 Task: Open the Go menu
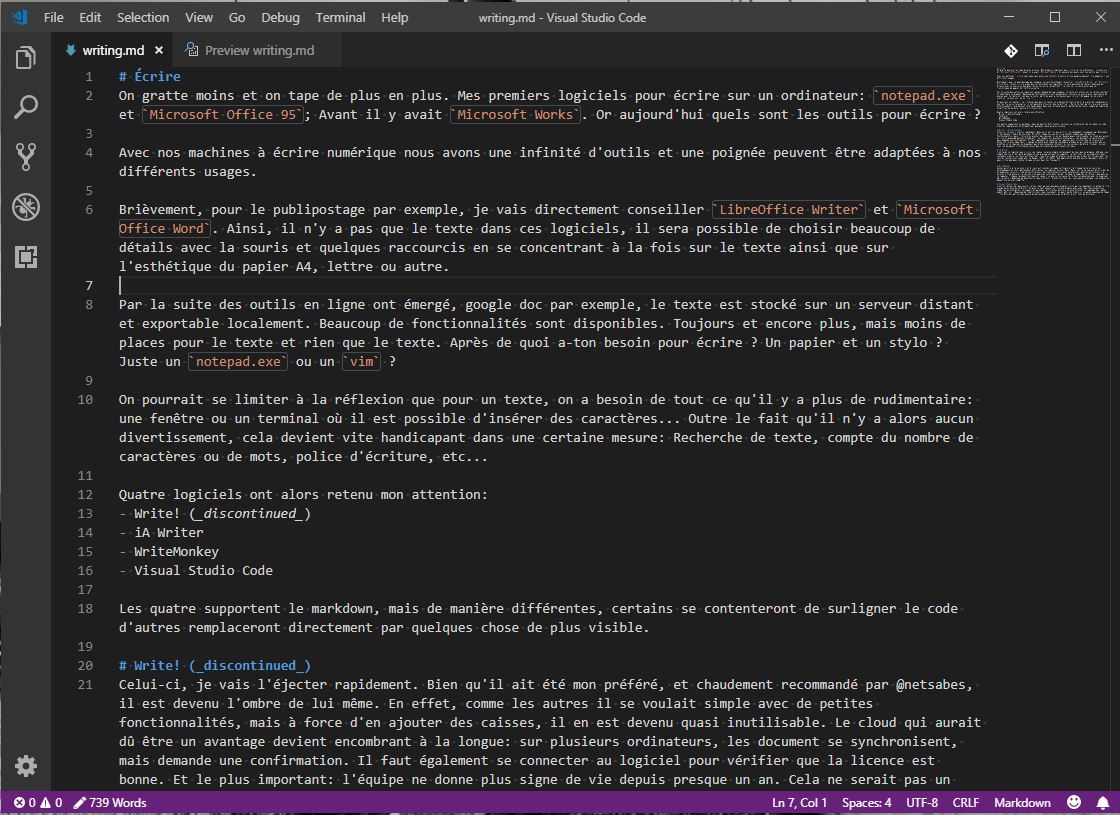236,17
